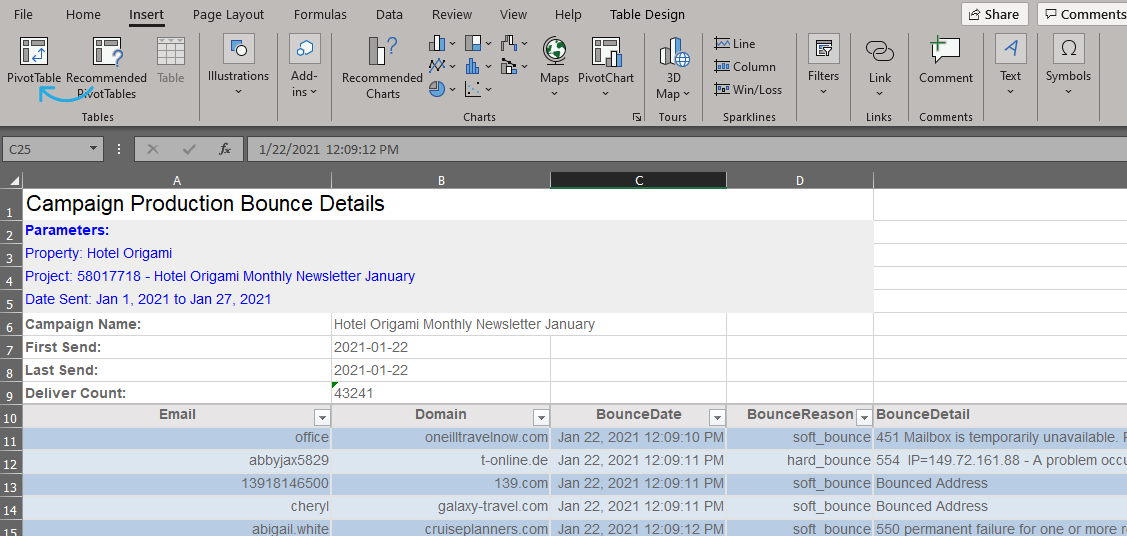The height and width of the screenshot is (536, 1127).
Task: Insert a hierarchy chart
Action: click(x=473, y=44)
